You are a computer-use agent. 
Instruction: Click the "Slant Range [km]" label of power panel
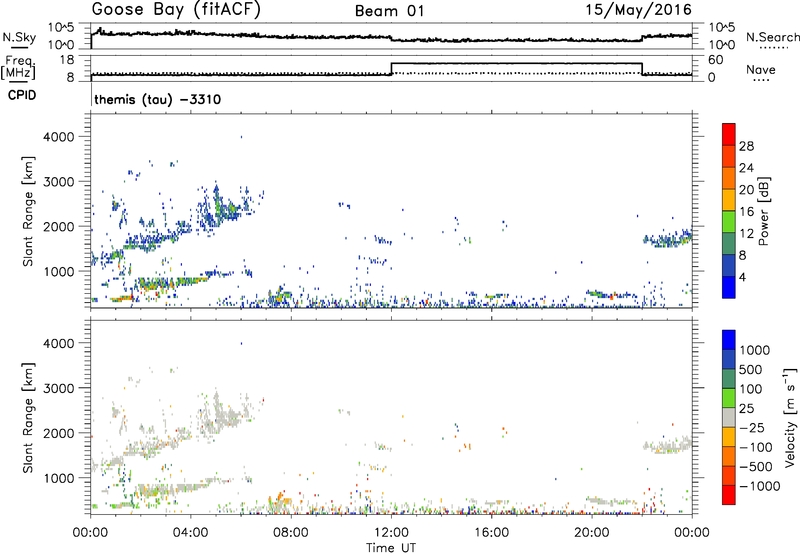click(x=28, y=211)
